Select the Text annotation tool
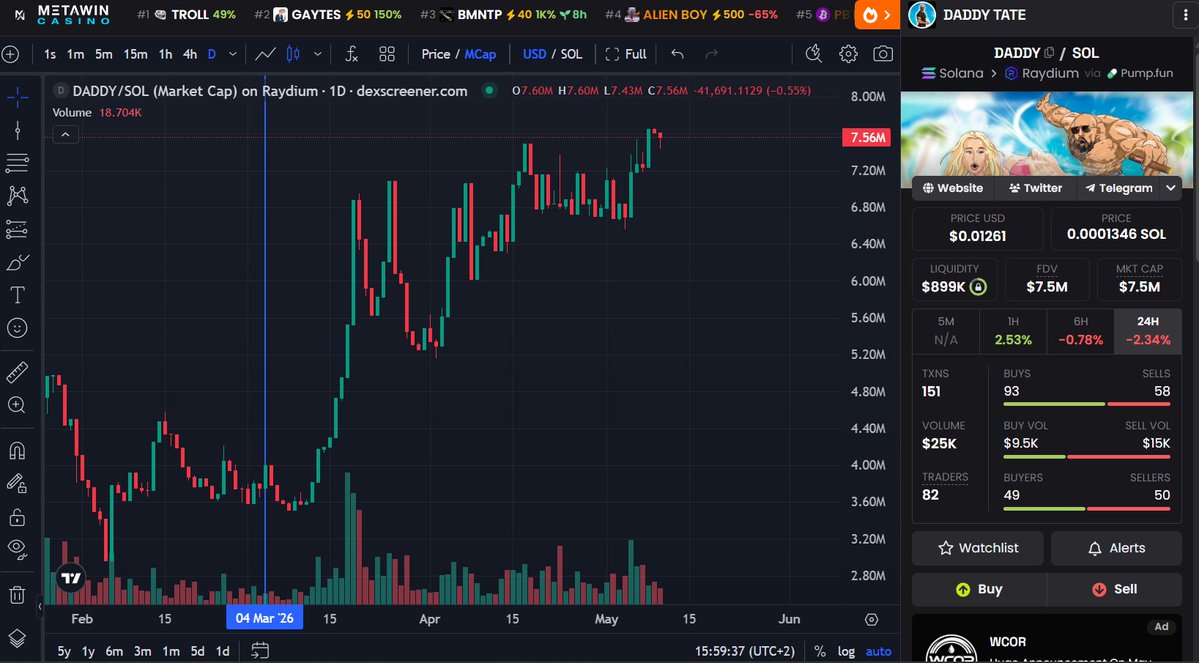This screenshot has height=663, width=1199. coord(17,295)
